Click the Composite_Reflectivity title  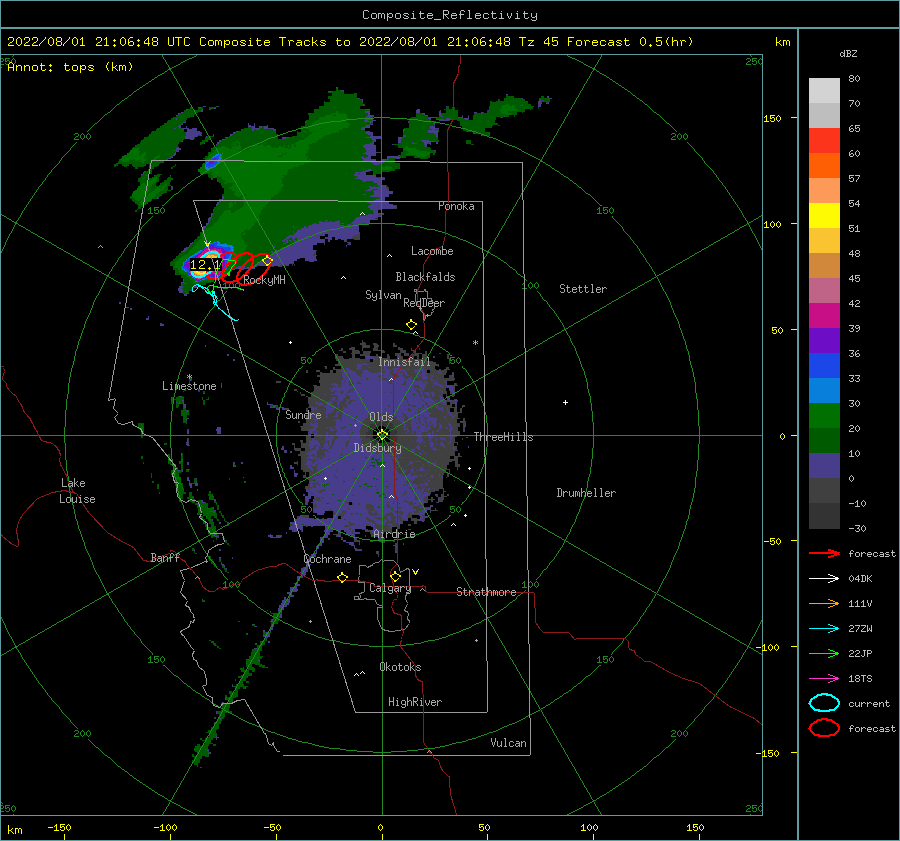pyautogui.click(x=450, y=15)
